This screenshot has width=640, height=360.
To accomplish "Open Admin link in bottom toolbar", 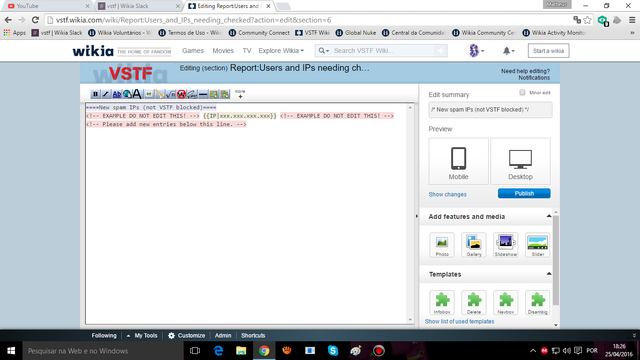I will [223, 336].
